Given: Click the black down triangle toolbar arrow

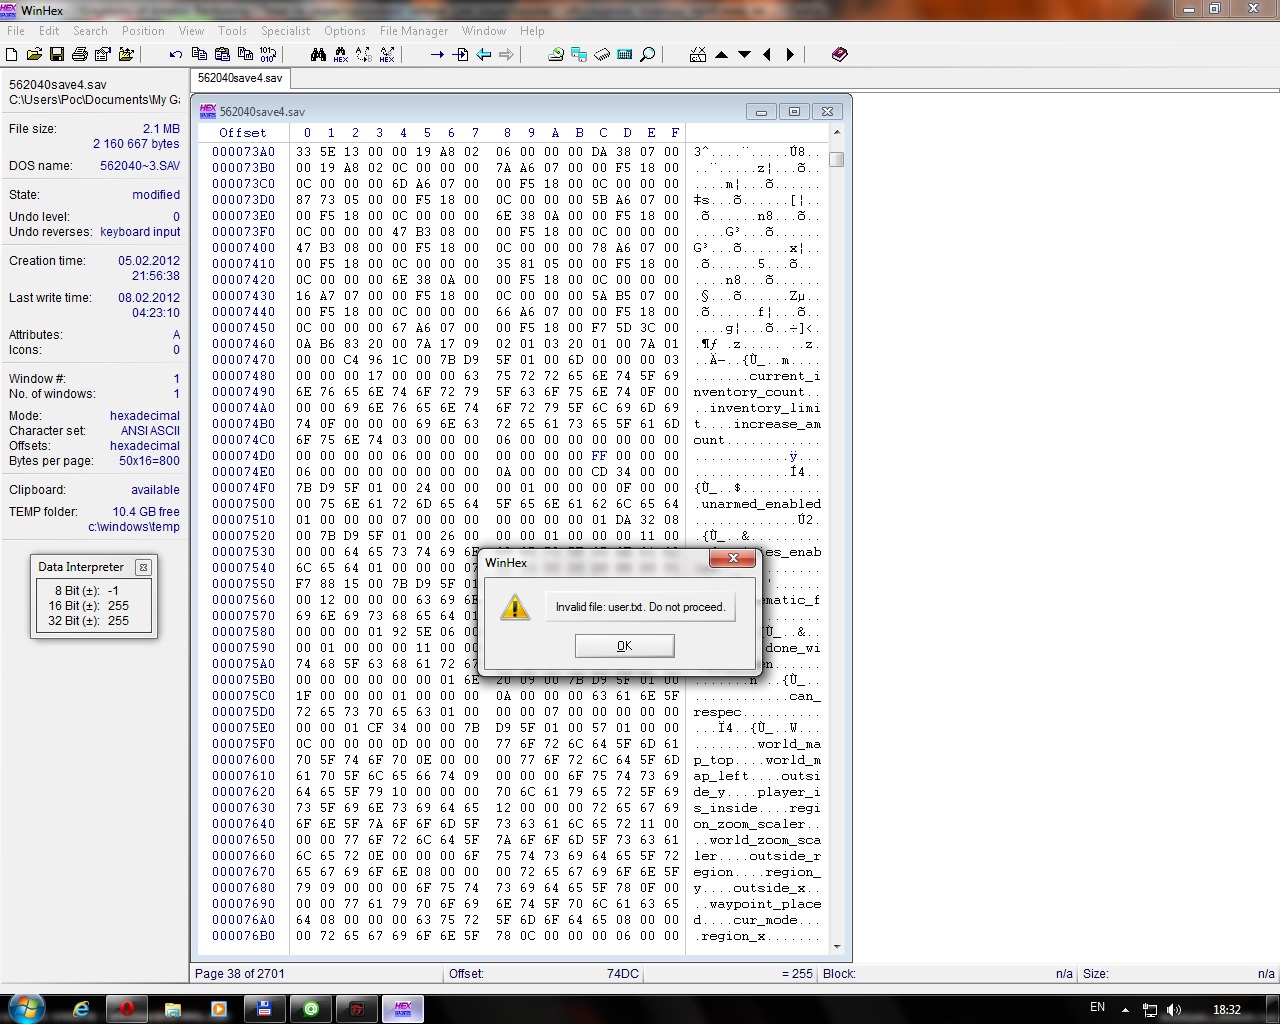Looking at the screenshot, I should point(744,55).
